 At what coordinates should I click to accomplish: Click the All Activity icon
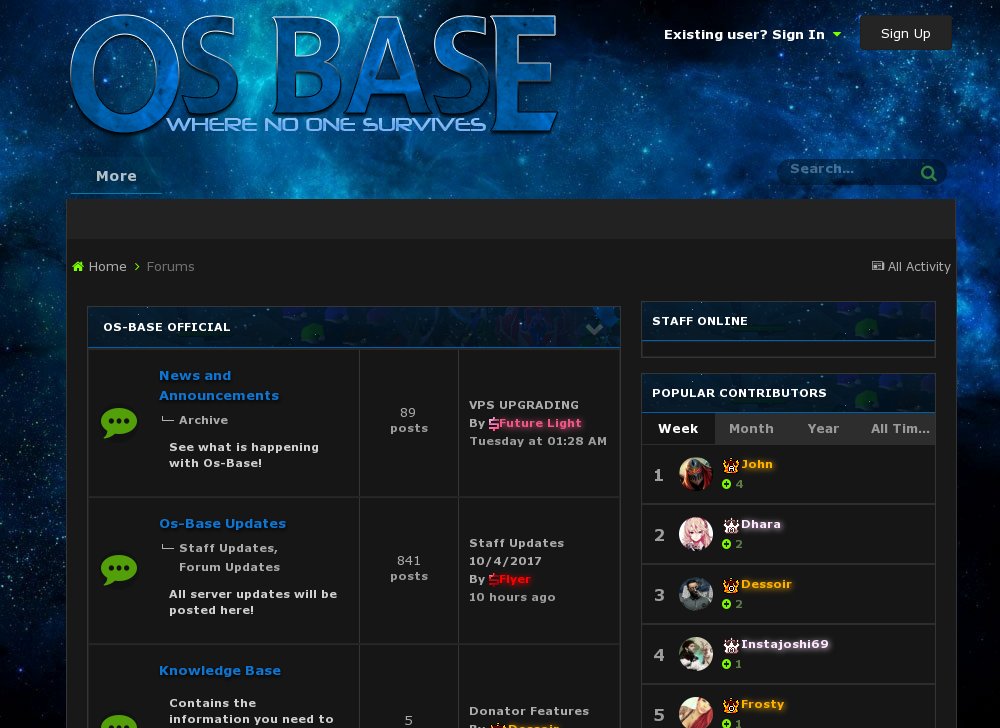point(877,266)
